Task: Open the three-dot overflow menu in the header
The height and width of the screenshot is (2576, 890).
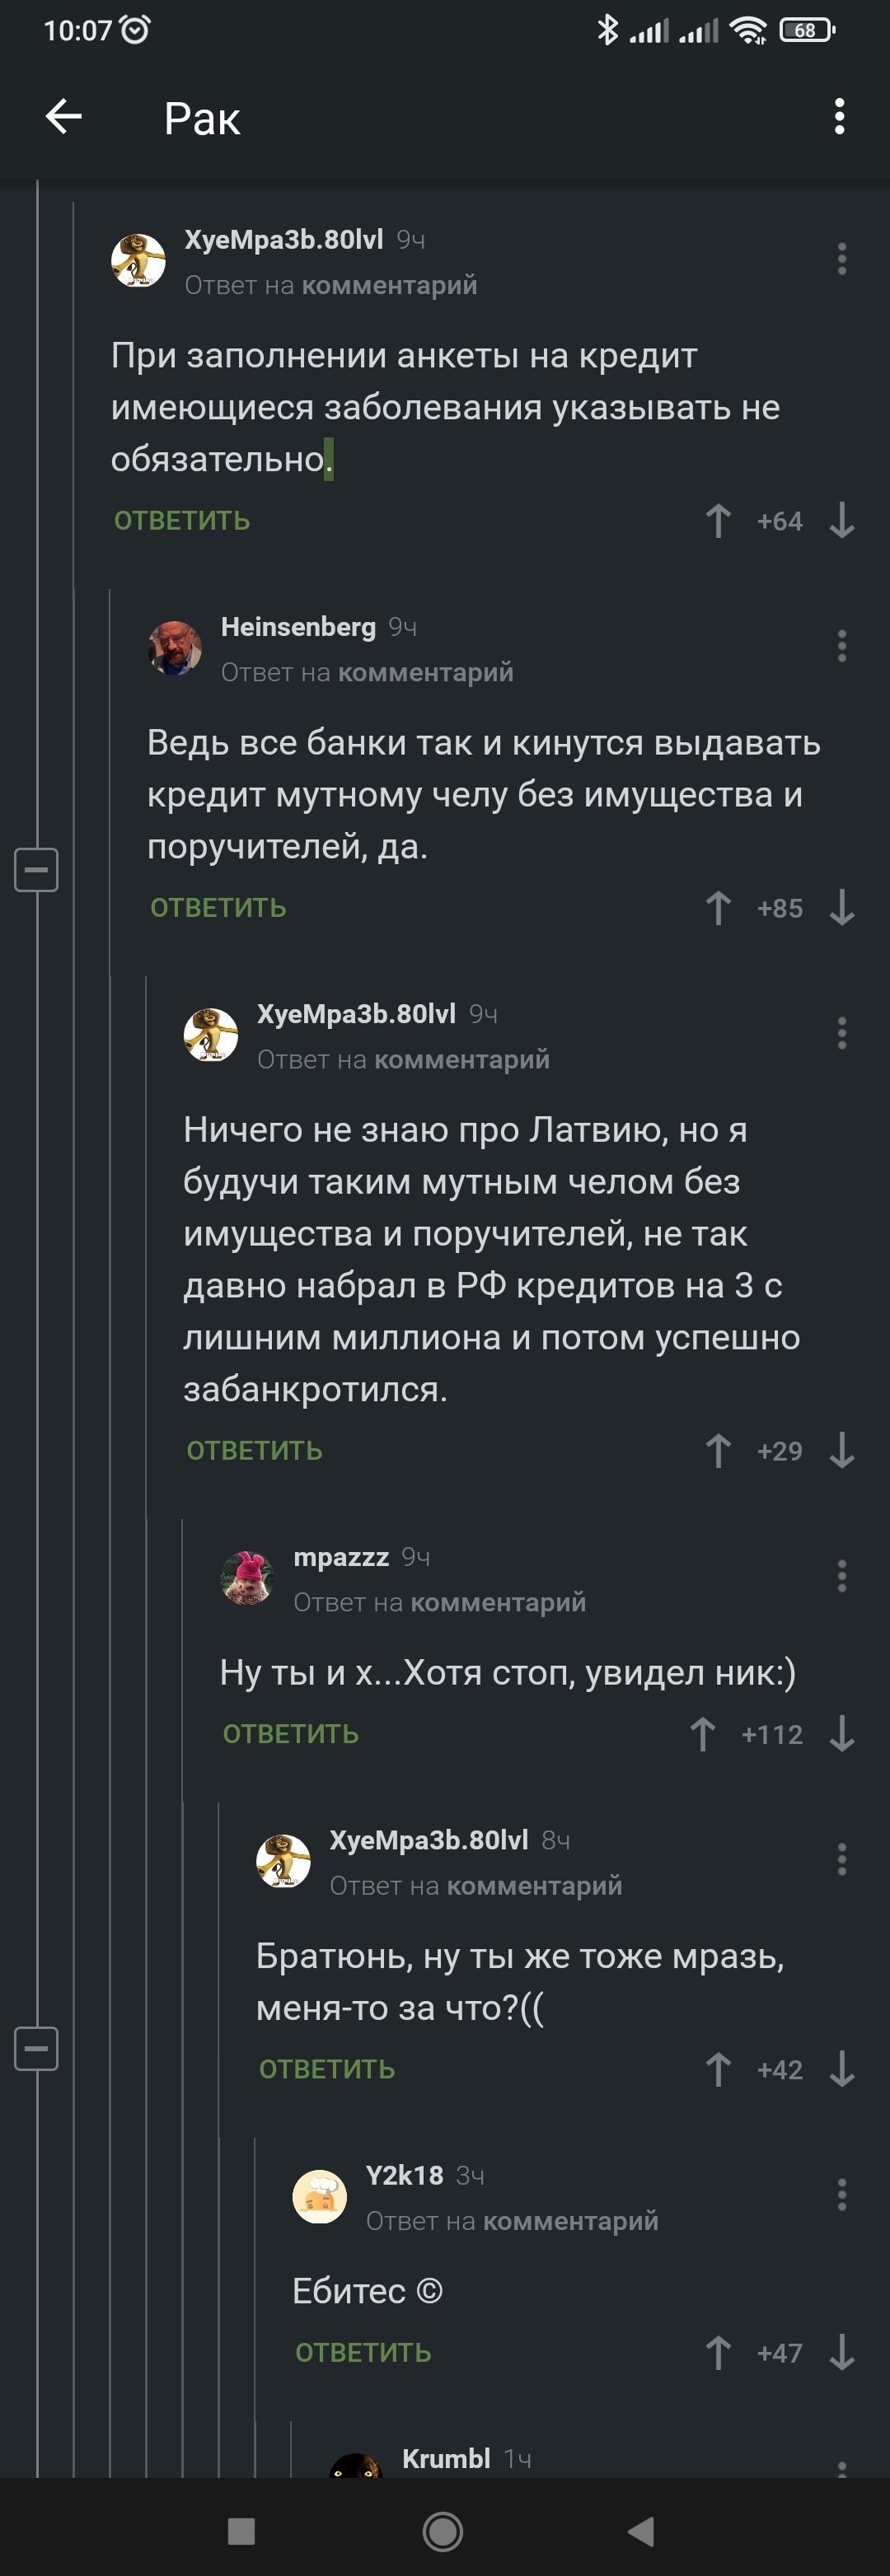Action: tap(839, 117)
